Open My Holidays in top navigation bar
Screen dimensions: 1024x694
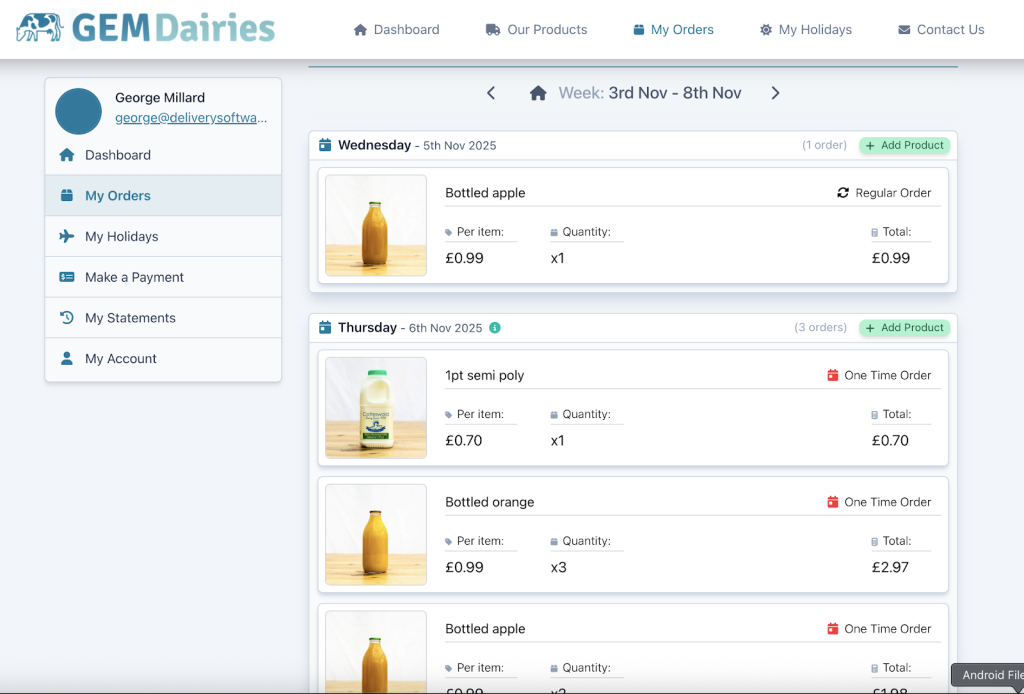[805, 30]
